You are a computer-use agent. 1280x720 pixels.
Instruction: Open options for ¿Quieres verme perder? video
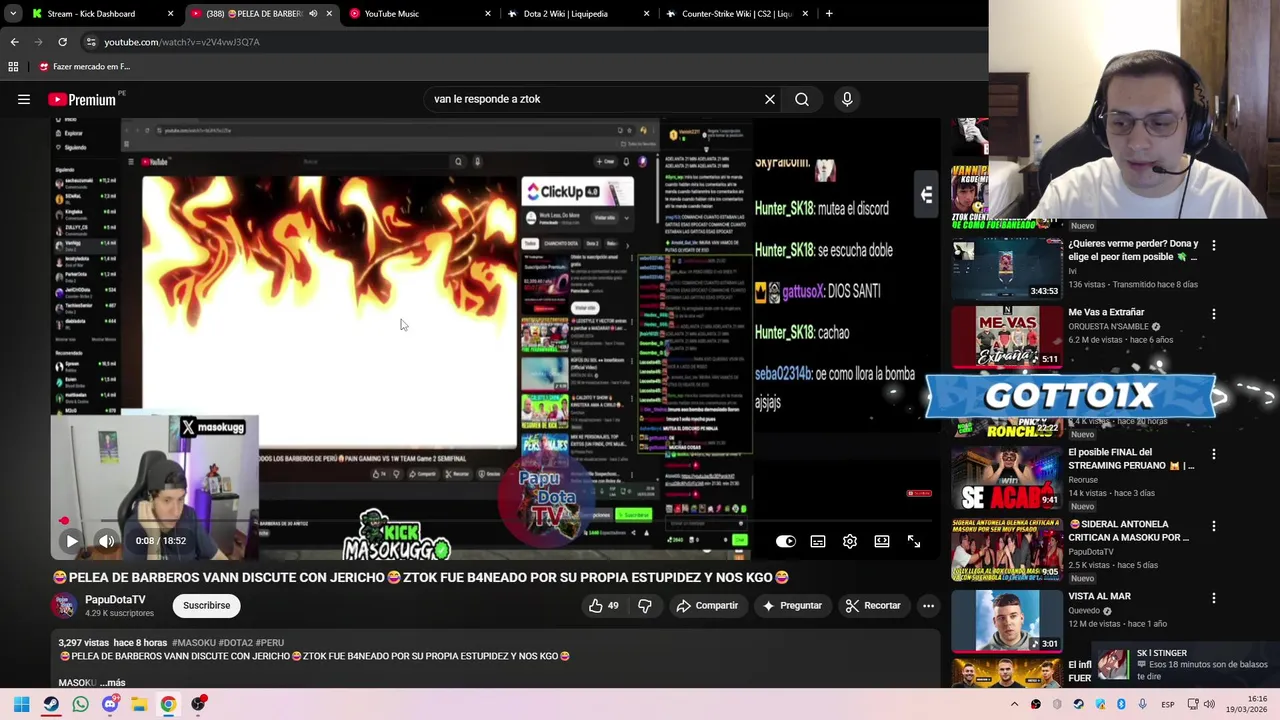pyautogui.click(x=1214, y=245)
